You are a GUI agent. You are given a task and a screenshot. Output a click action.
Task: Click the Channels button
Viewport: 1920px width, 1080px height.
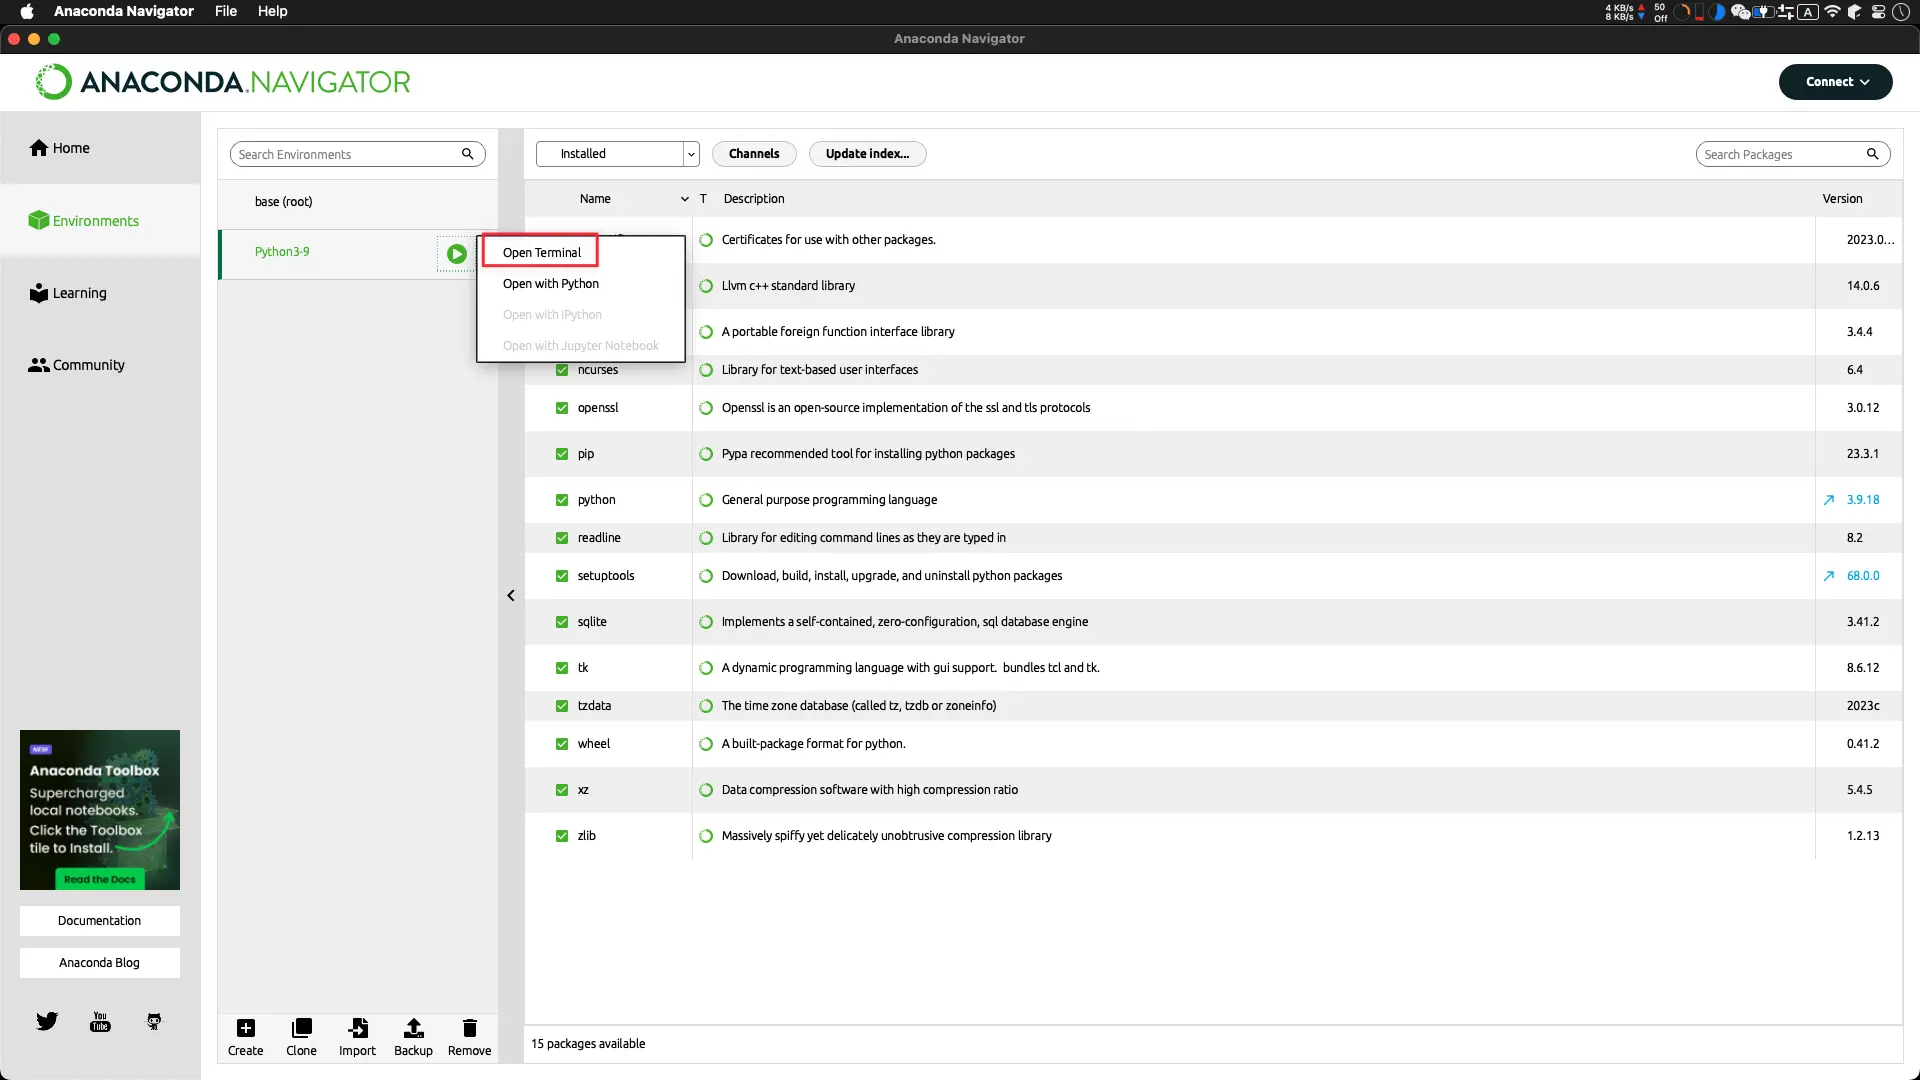(753, 153)
